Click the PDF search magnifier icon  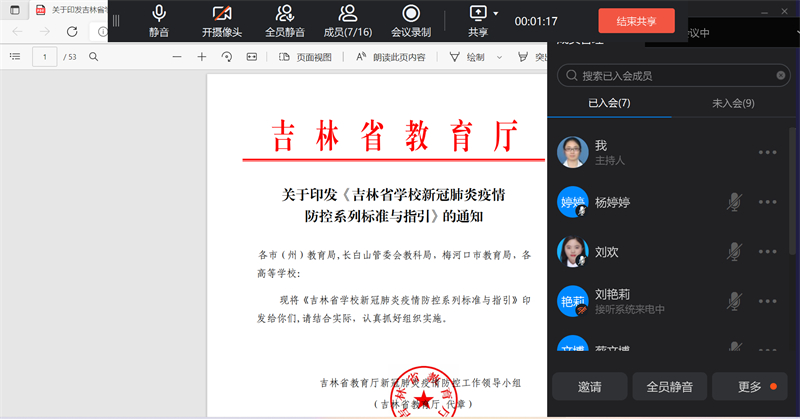(94, 57)
